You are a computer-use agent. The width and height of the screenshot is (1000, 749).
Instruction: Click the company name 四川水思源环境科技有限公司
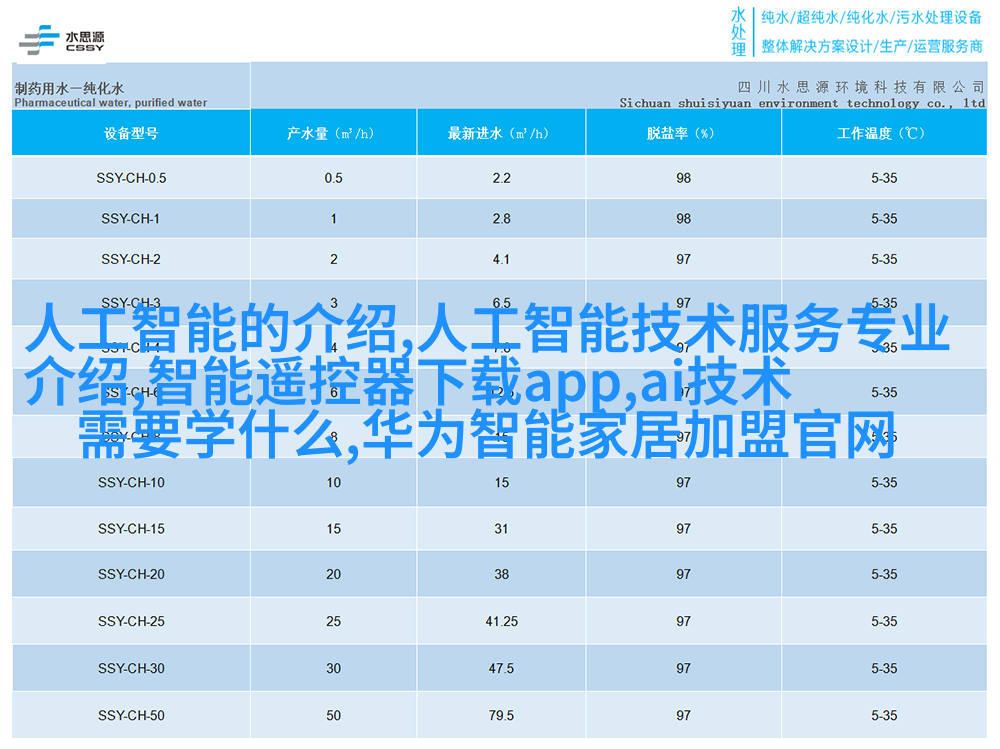click(861, 87)
